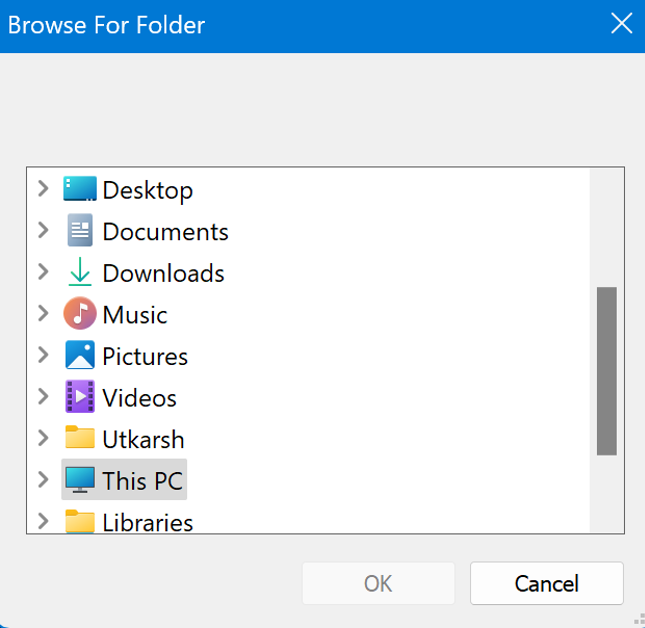Click the green Downloads arrow icon
The height and width of the screenshot is (628, 645).
(80, 273)
